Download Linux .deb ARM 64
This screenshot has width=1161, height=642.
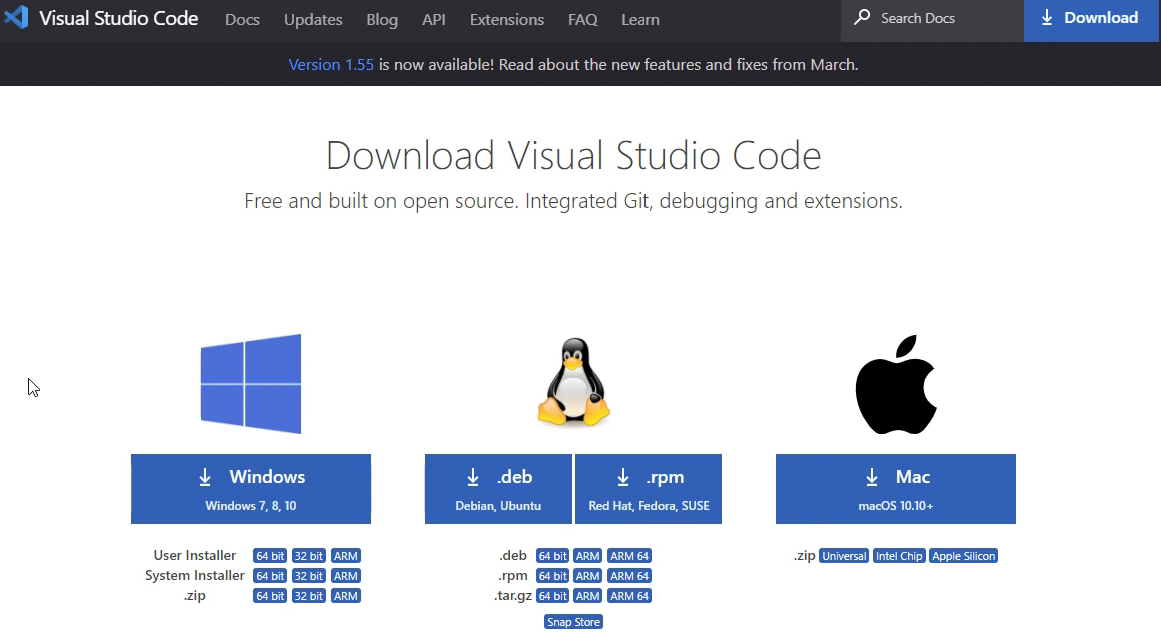(629, 555)
